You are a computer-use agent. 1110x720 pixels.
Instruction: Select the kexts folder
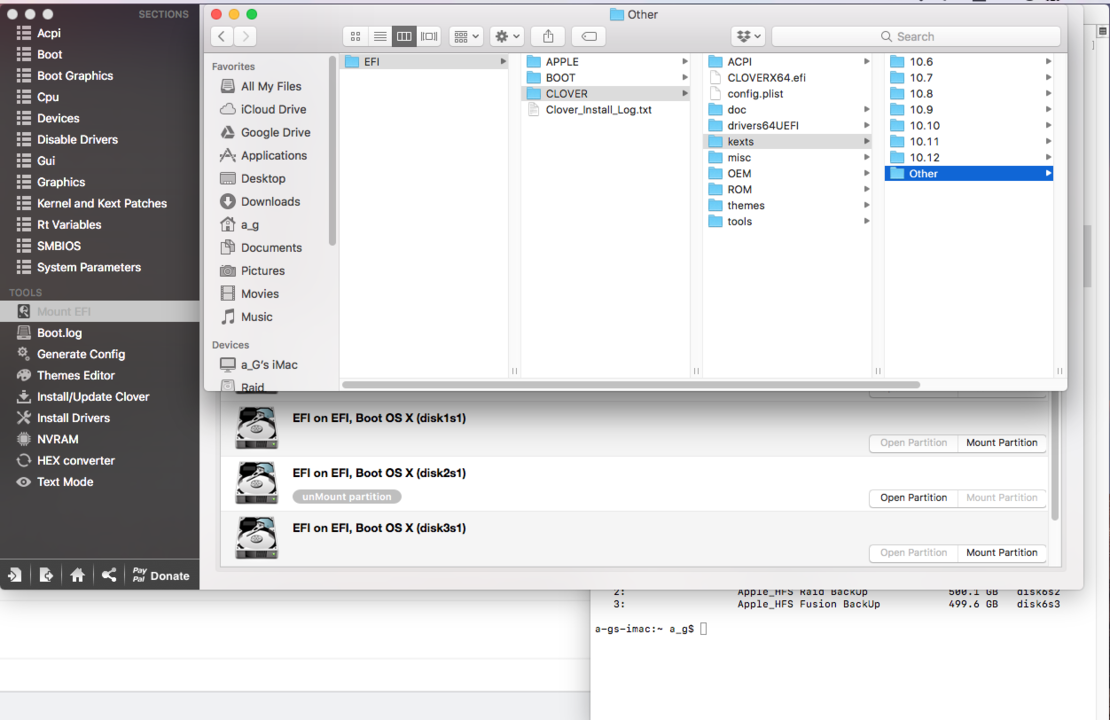tap(788, 142)
